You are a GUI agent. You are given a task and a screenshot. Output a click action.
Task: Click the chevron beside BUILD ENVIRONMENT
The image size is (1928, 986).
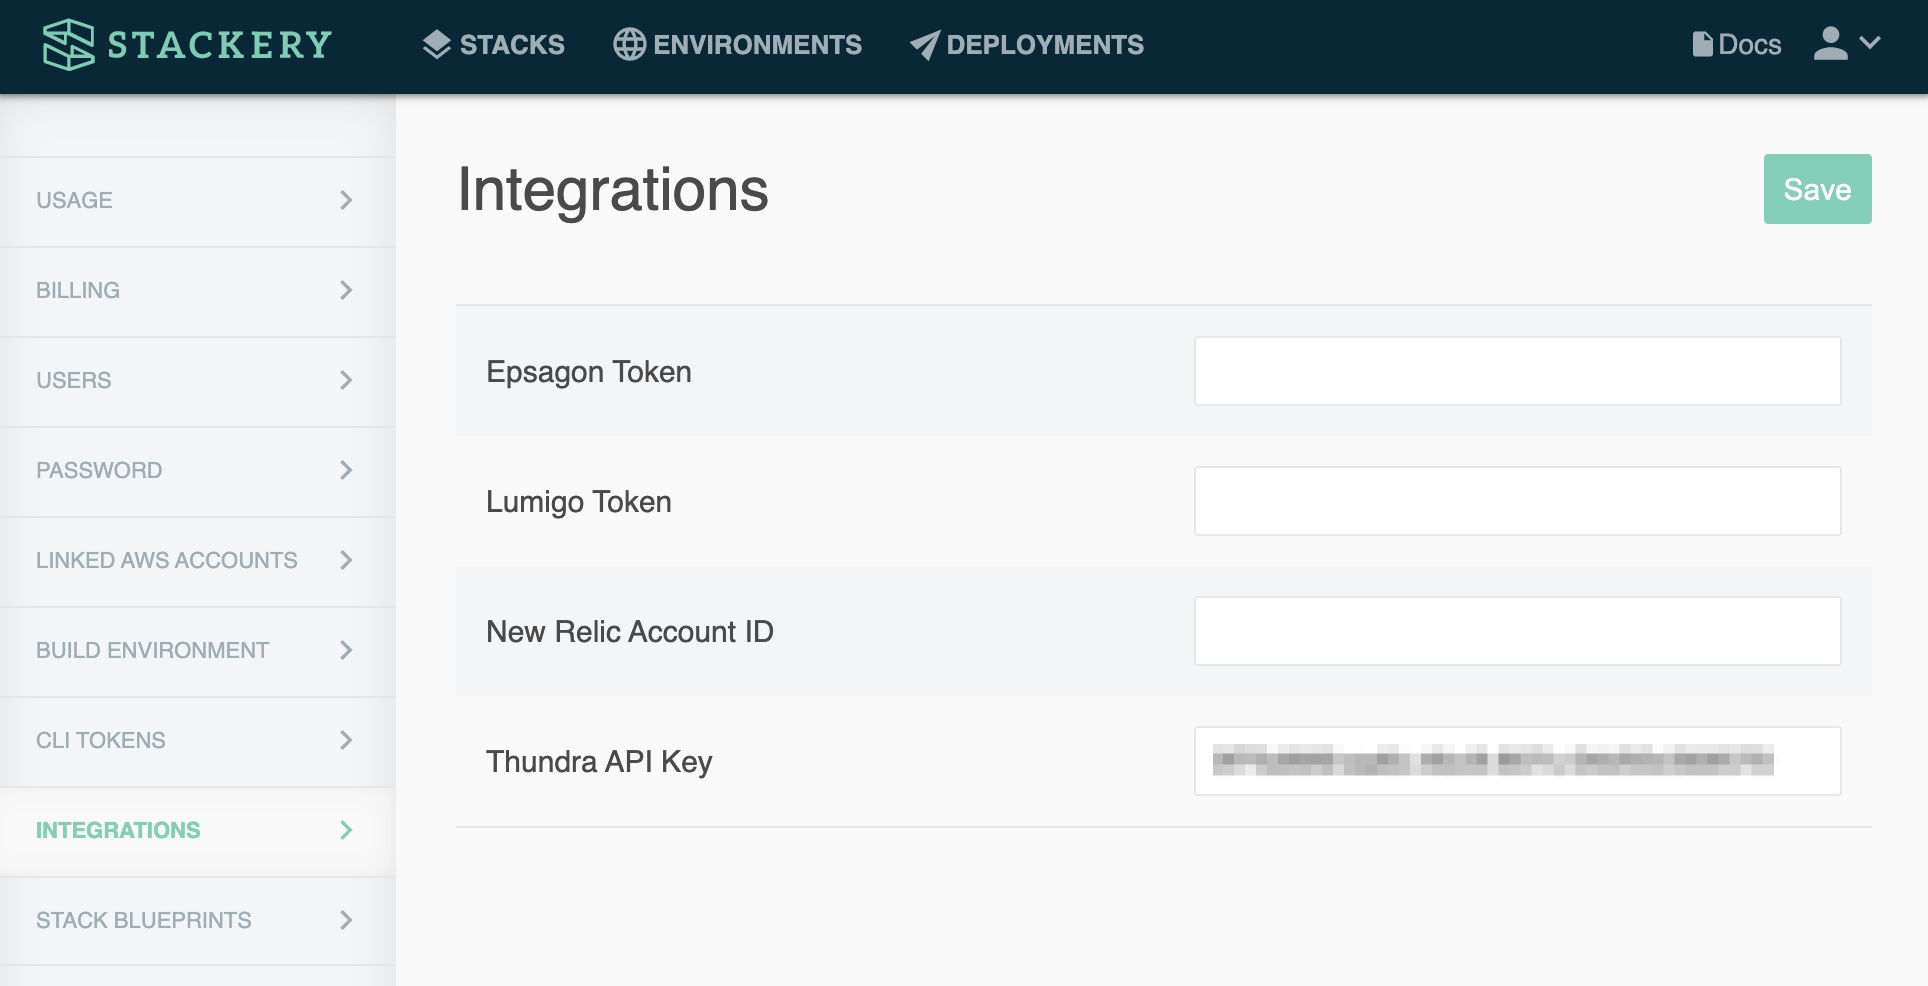coord(346,650)
